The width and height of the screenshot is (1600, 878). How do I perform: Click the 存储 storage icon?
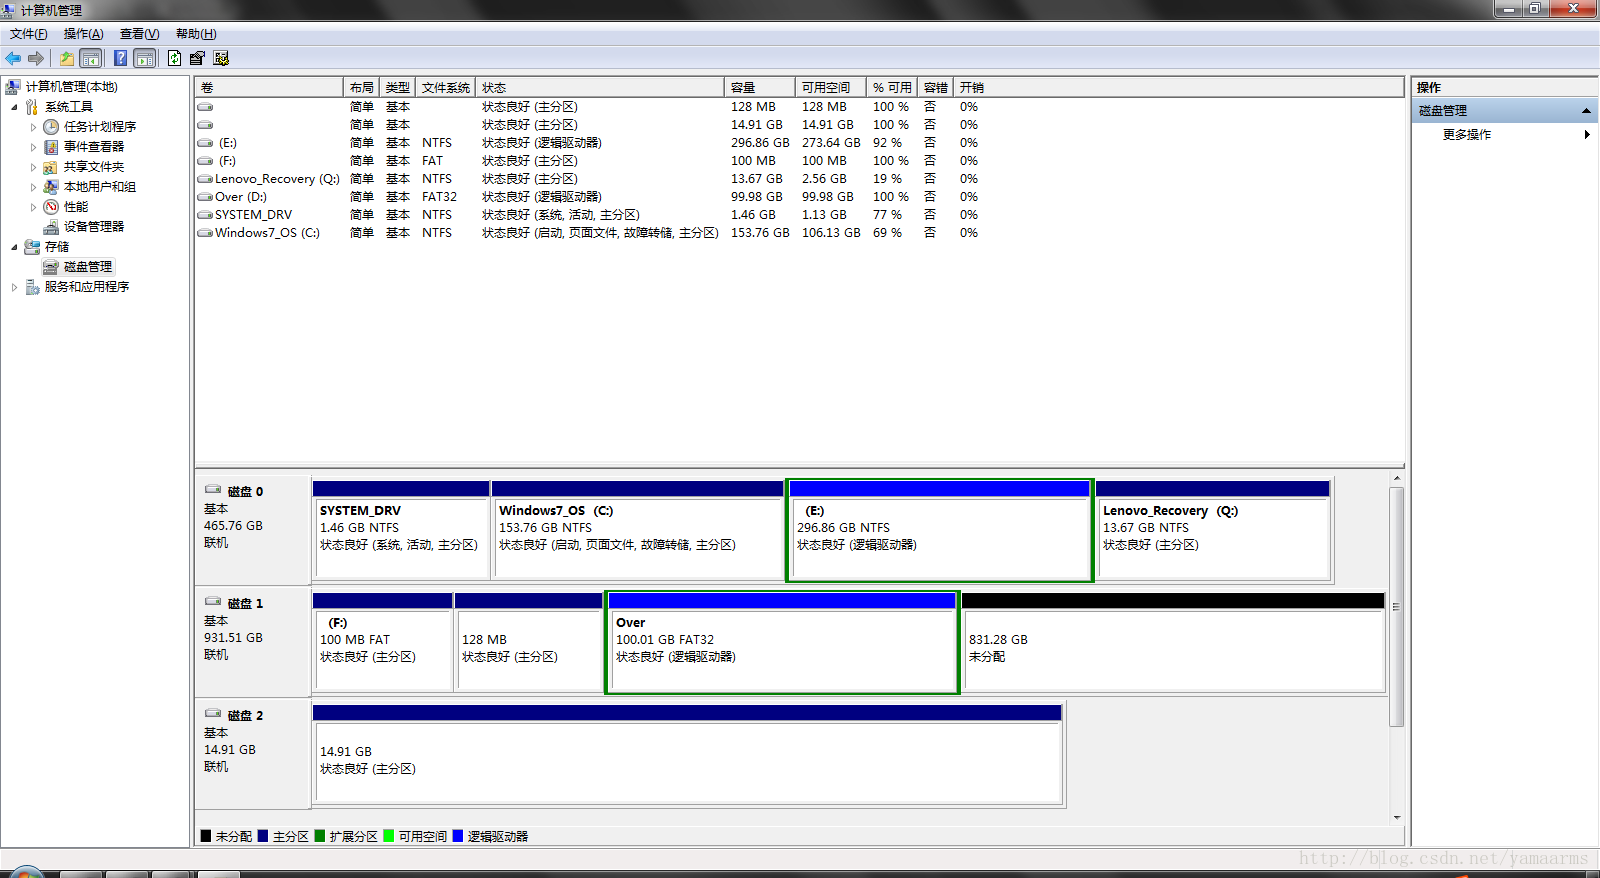pos(32,247)
